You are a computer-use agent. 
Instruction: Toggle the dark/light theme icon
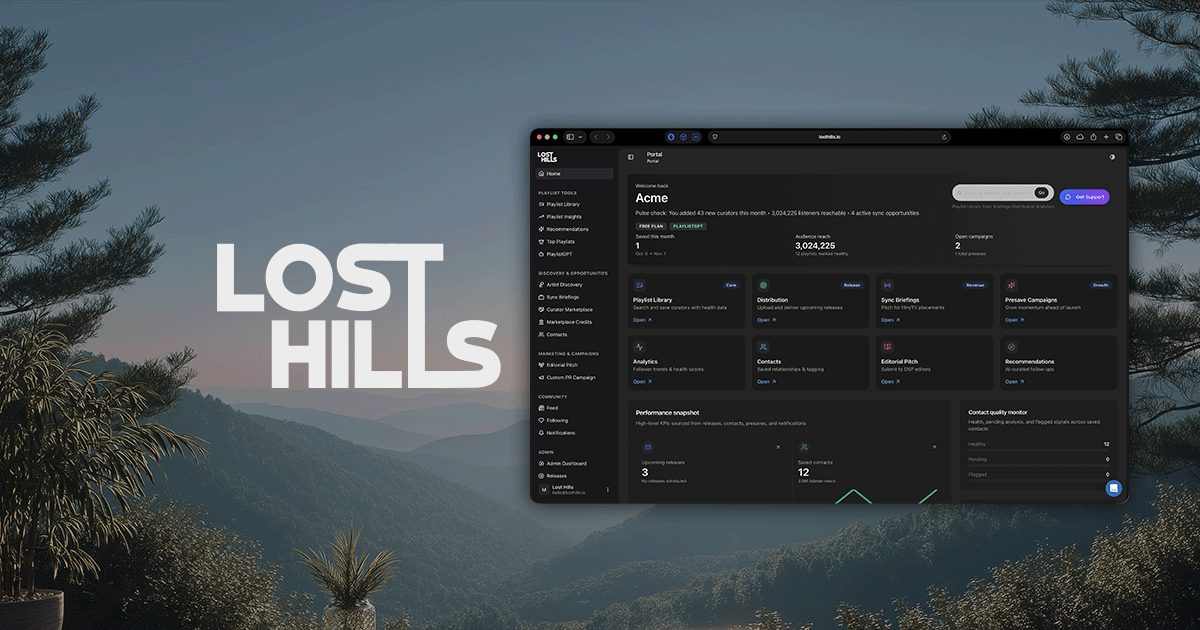[1113, 157]
